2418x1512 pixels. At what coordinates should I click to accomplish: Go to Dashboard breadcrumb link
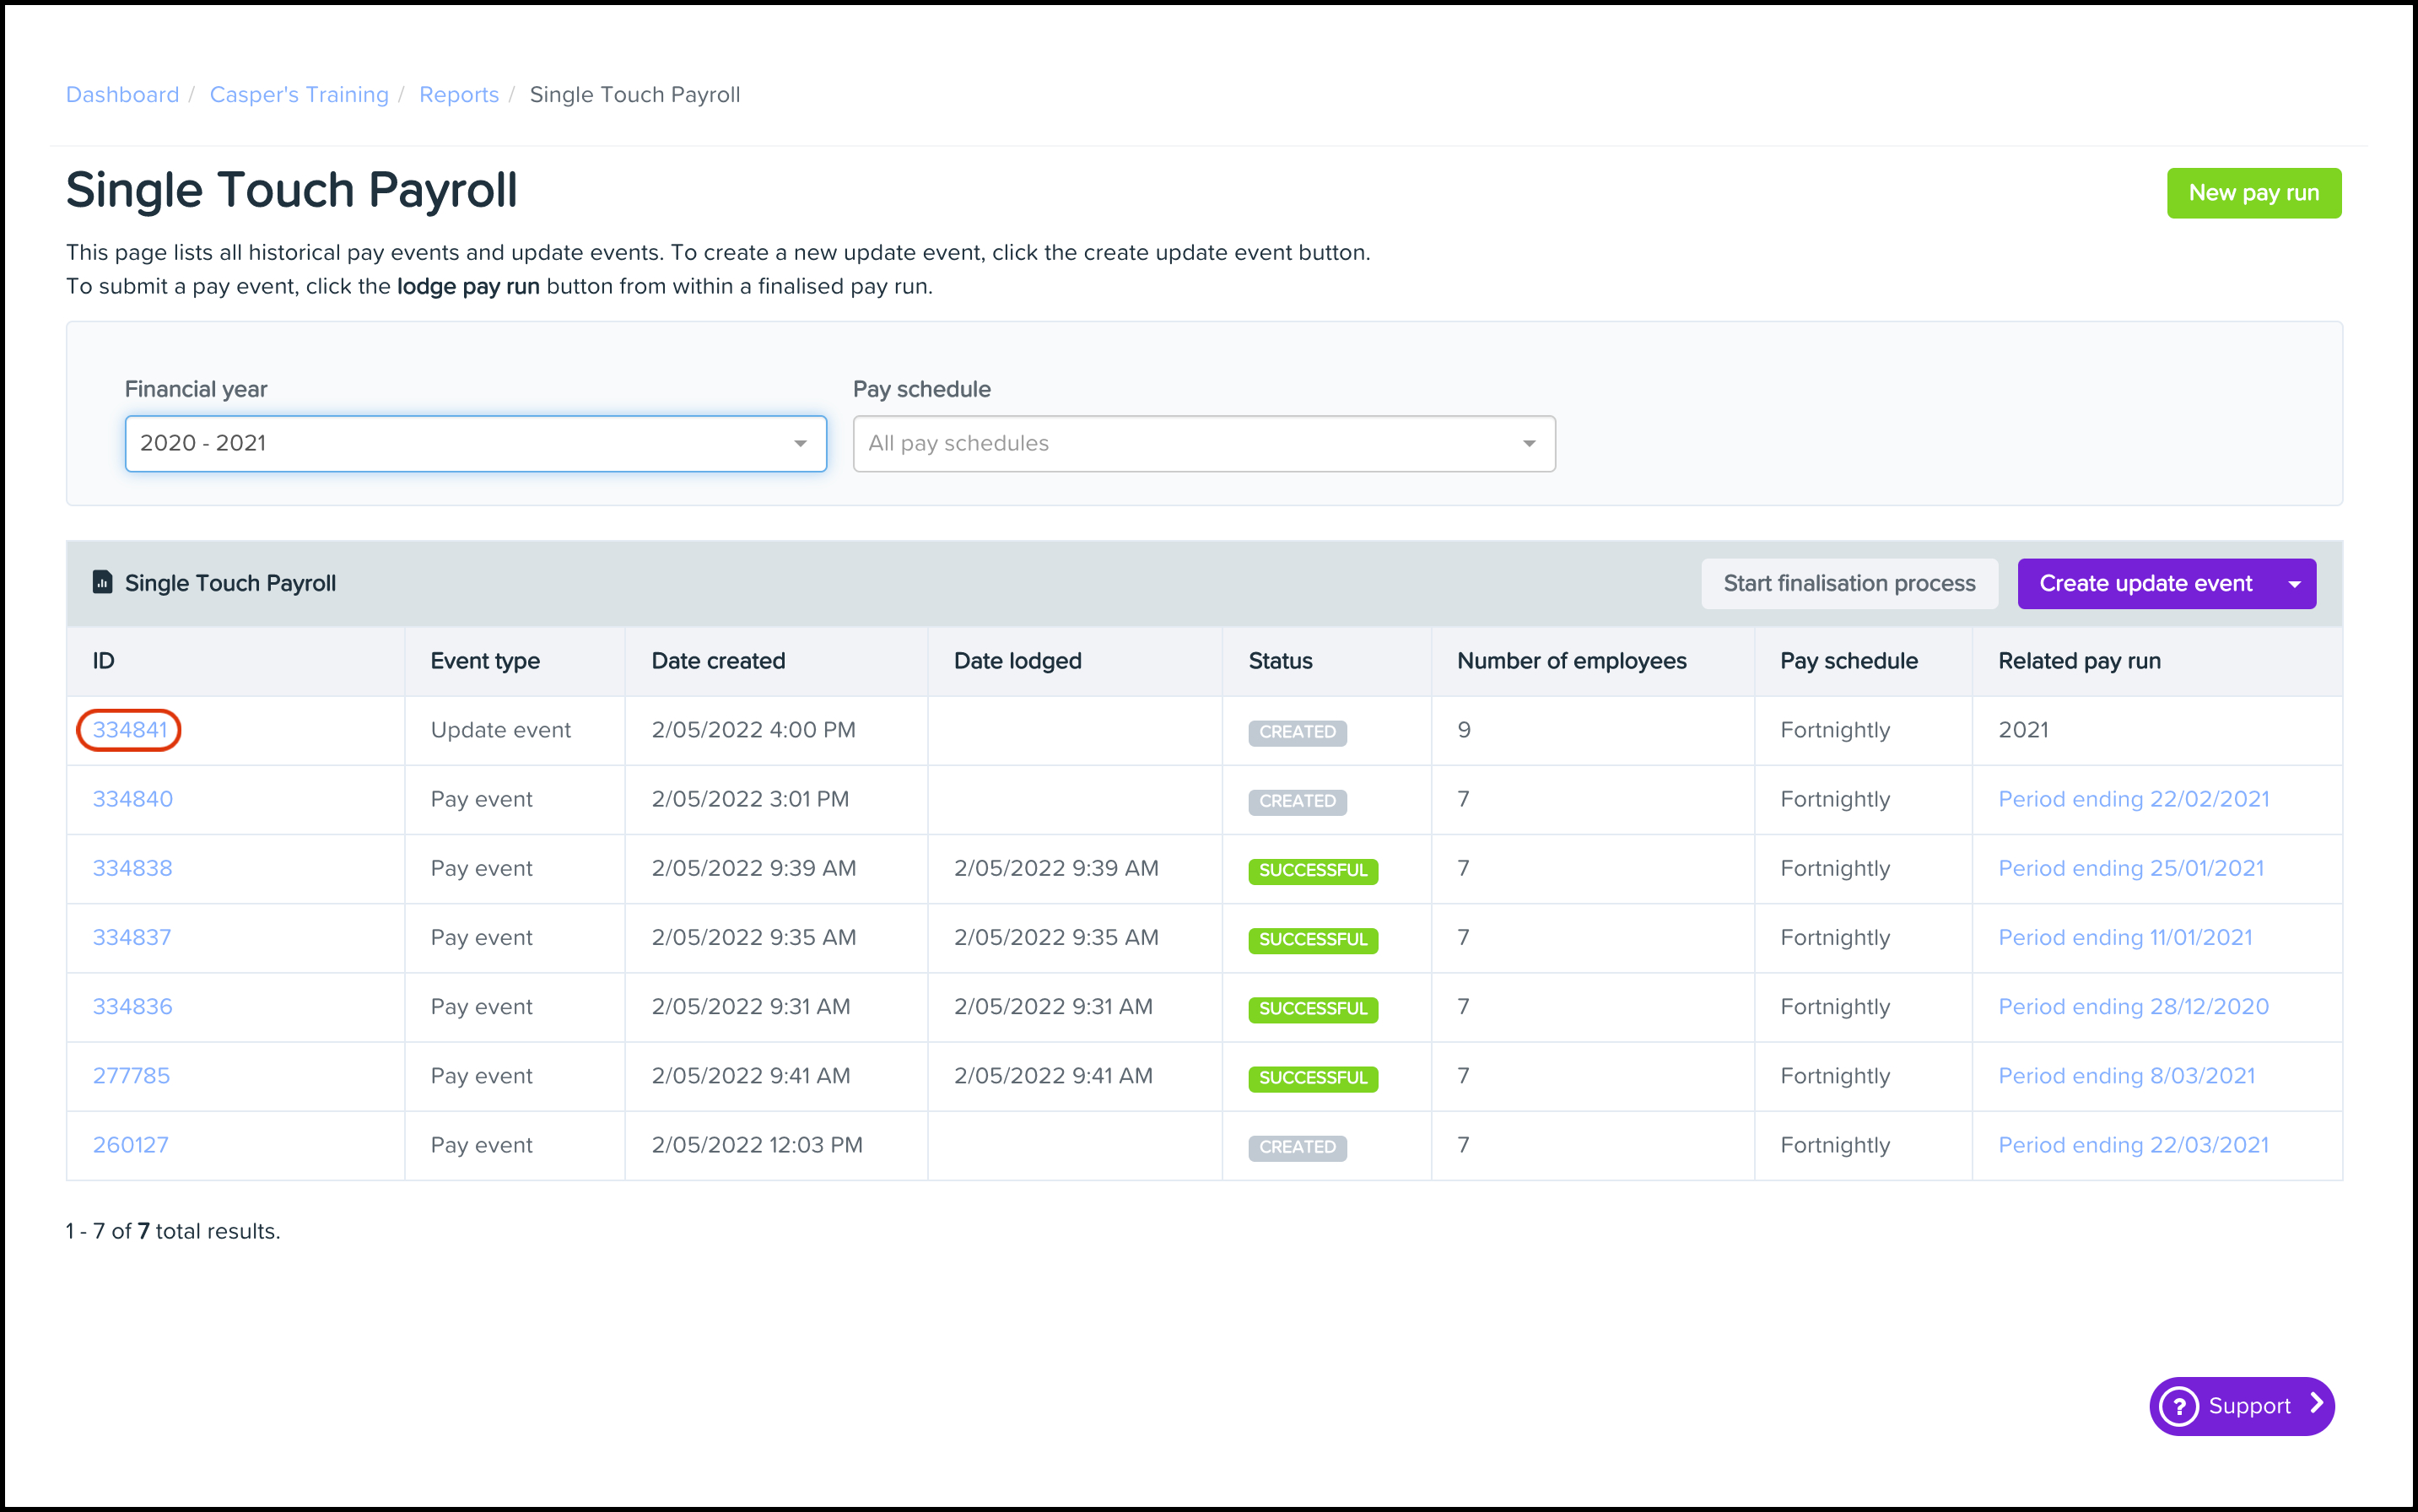[122, 95]
